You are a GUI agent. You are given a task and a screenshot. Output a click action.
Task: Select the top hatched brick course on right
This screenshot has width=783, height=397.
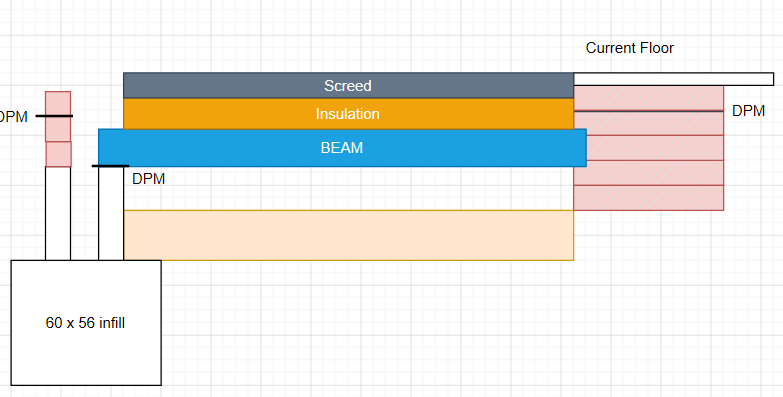point(649,98)
